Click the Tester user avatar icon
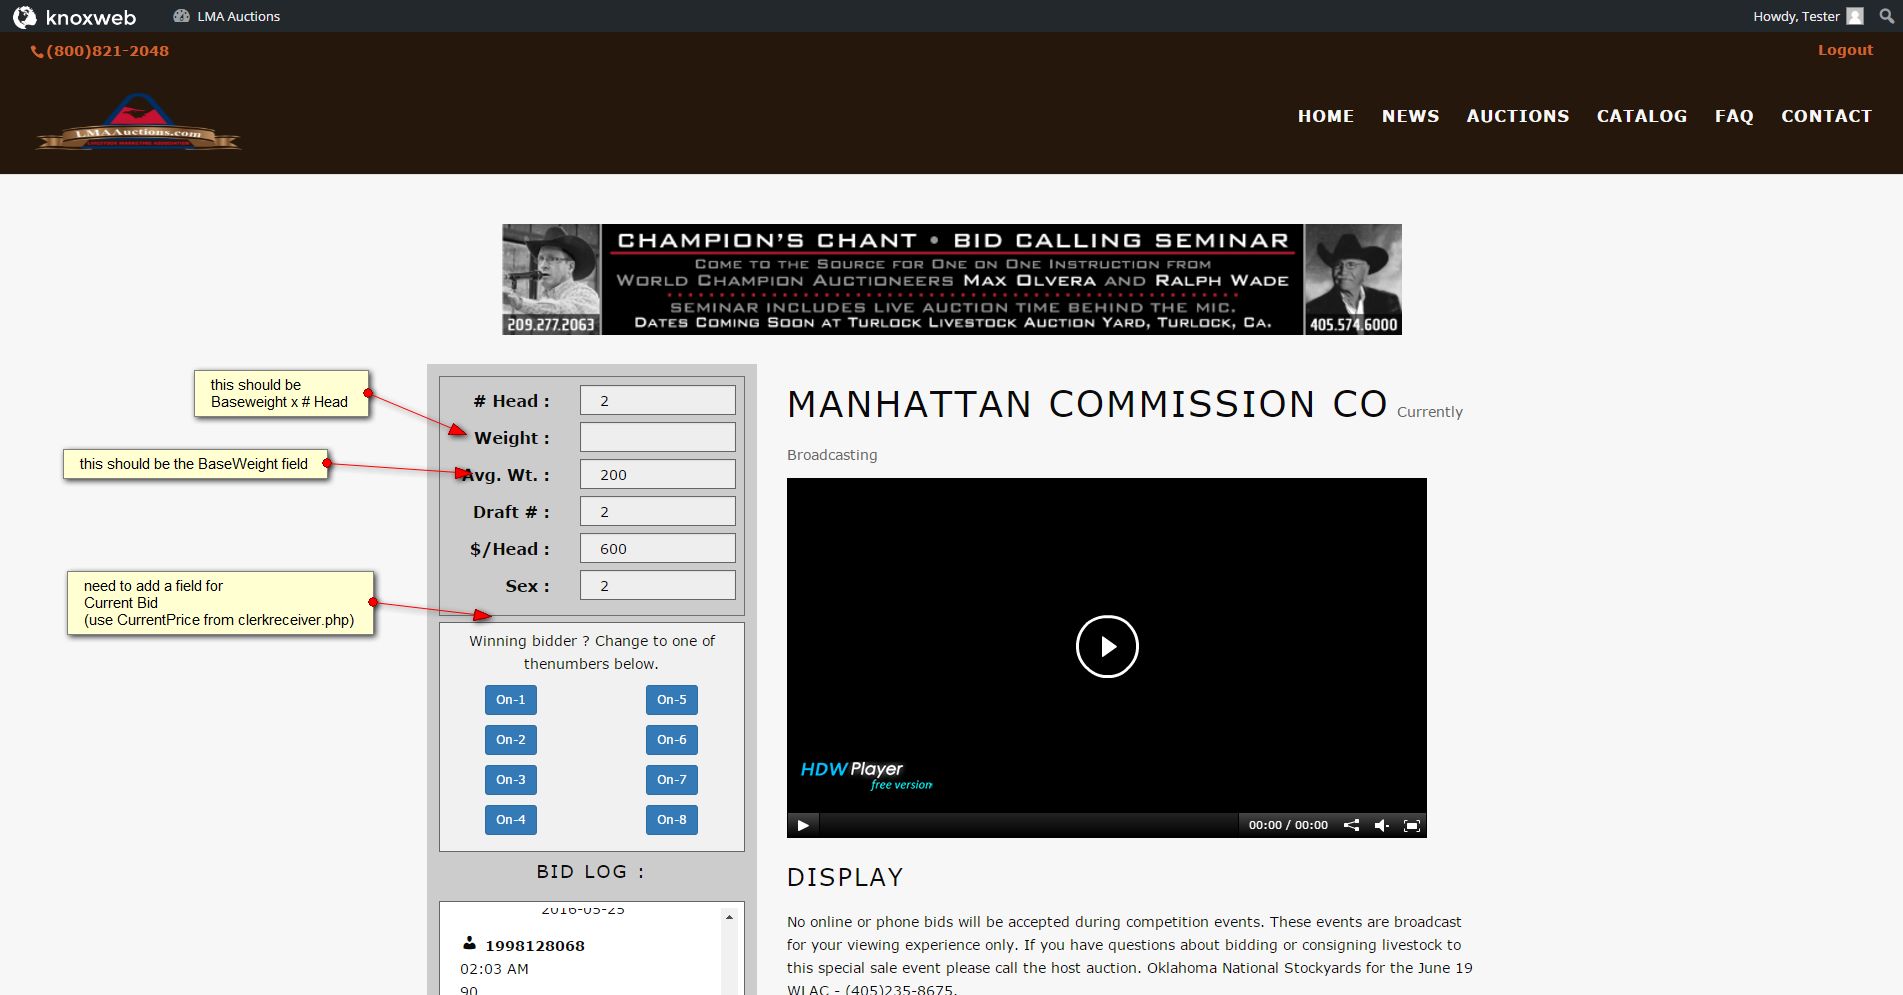This screenshot has height=995, width=1903. [x=1855, y=16]
